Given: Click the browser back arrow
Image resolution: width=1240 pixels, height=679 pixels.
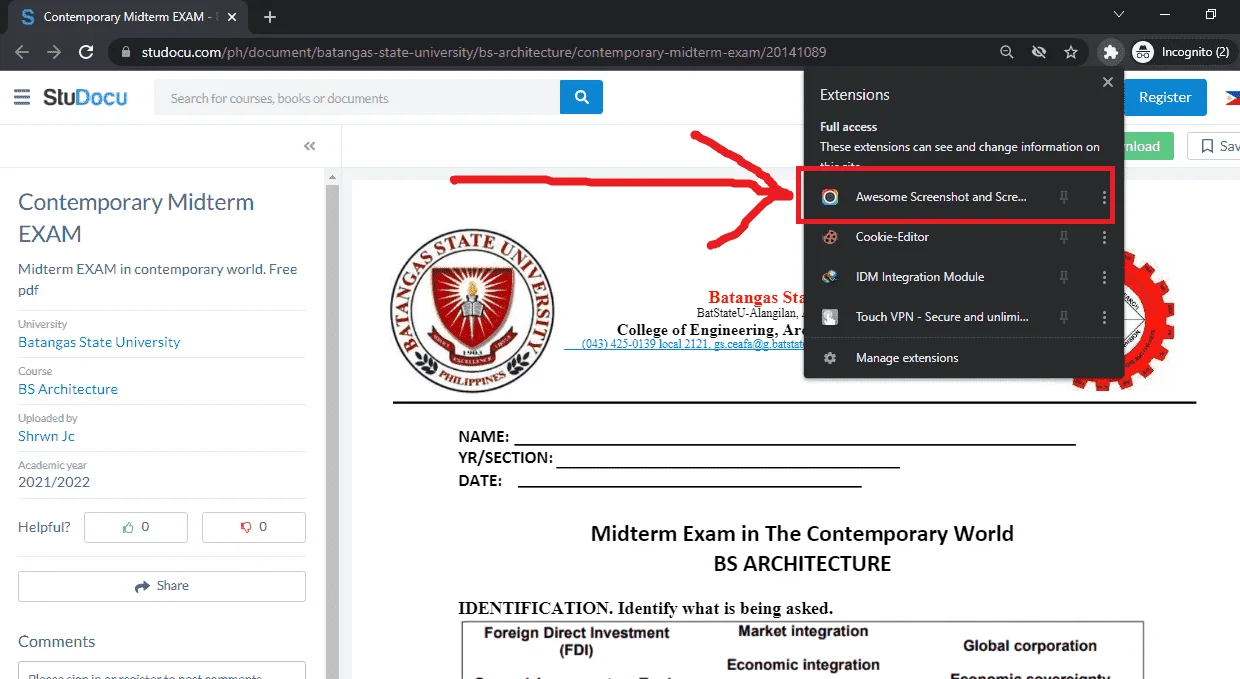Looking at the screenshot, I should point(22,52).
